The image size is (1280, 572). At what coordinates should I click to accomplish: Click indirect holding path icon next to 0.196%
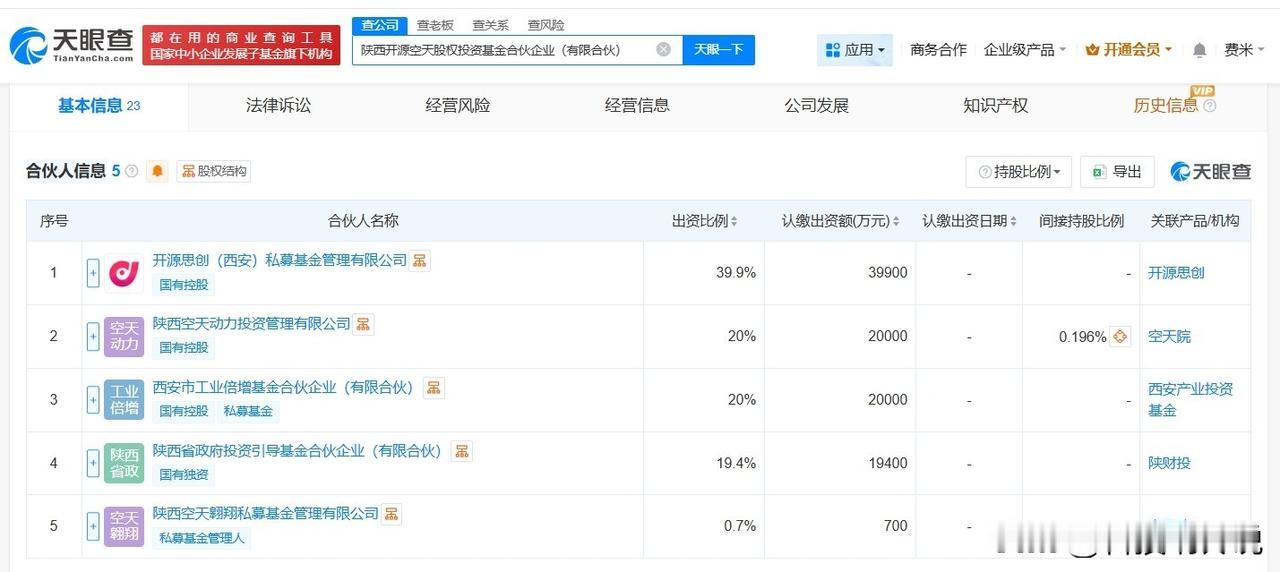tap(1120, 336)
